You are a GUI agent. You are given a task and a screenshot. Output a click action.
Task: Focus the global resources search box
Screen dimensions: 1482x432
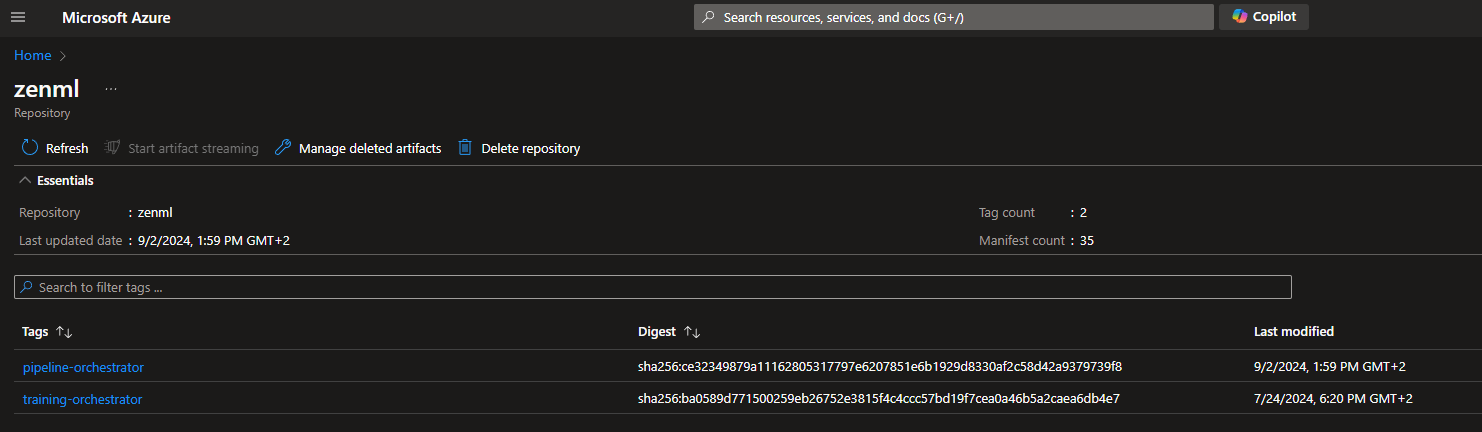(953, 17)
